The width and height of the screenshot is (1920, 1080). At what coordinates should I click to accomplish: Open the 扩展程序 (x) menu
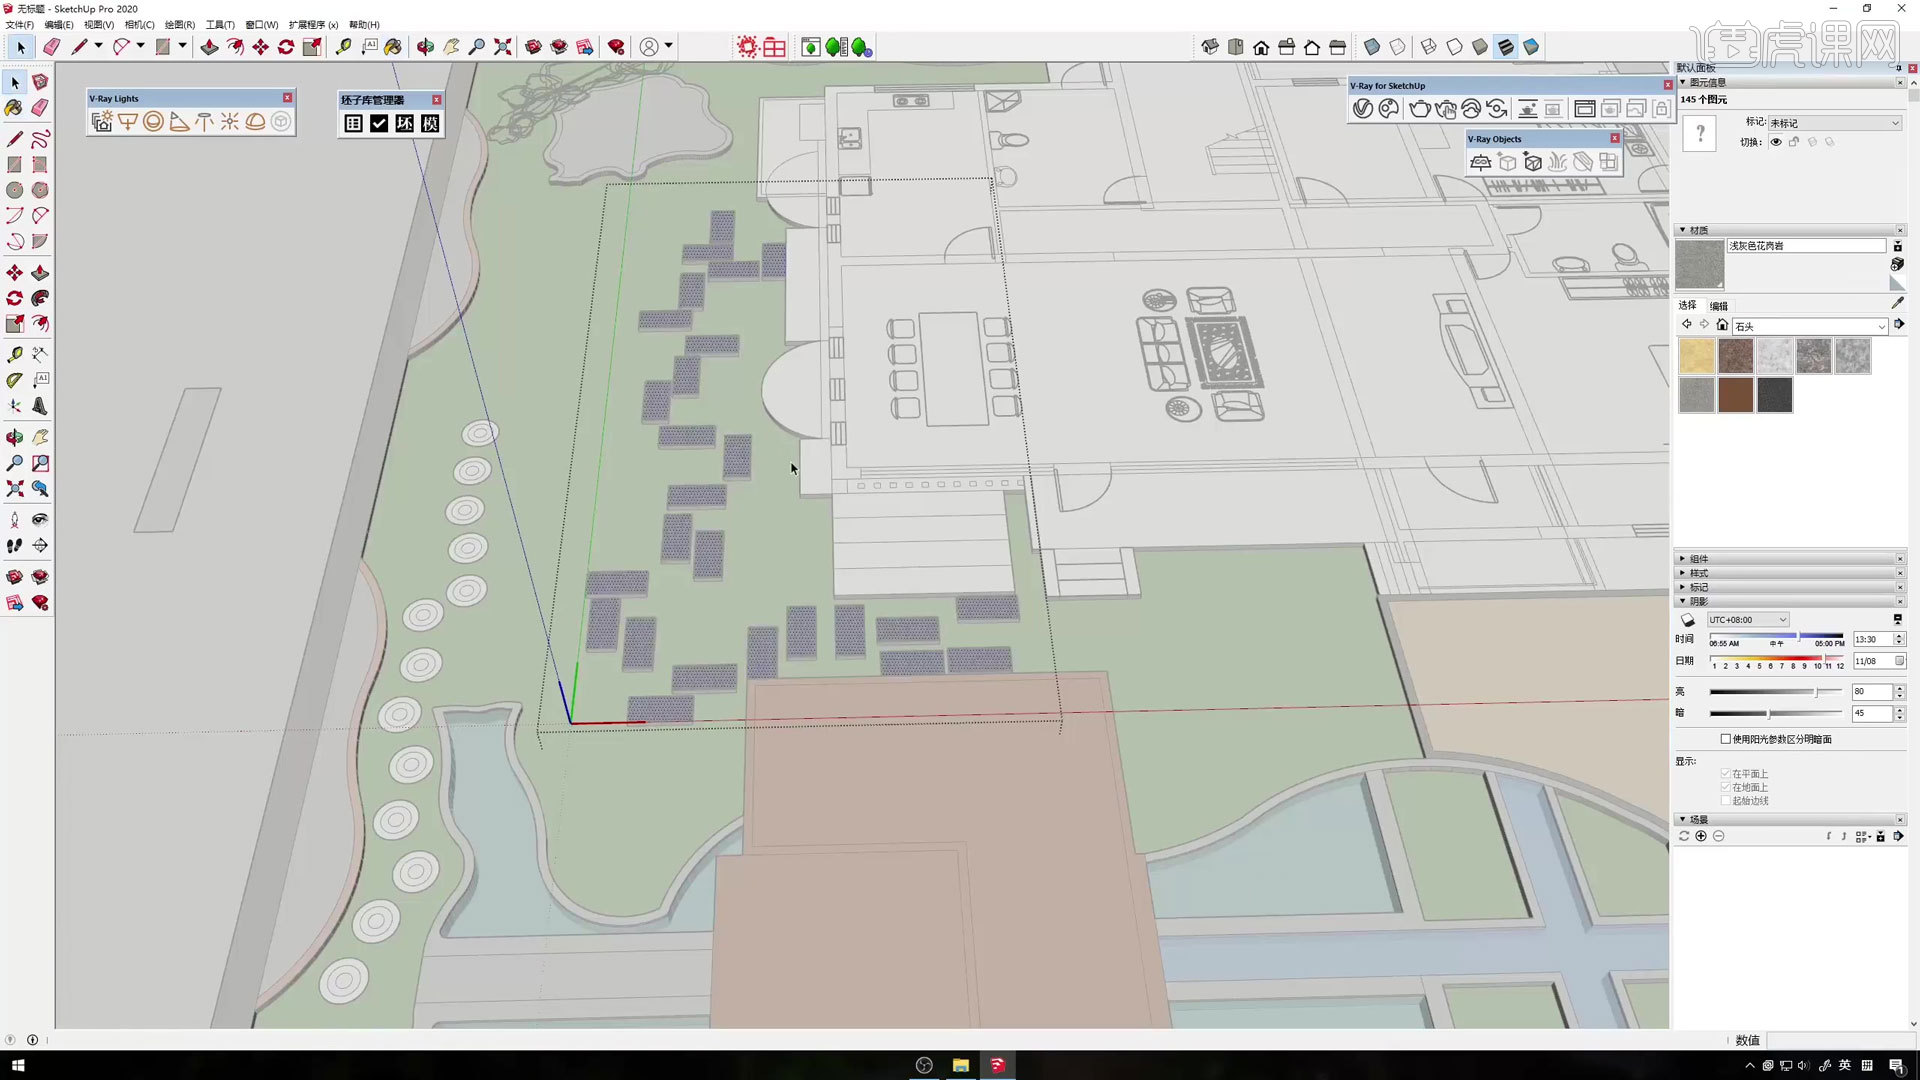coord(313,25)
